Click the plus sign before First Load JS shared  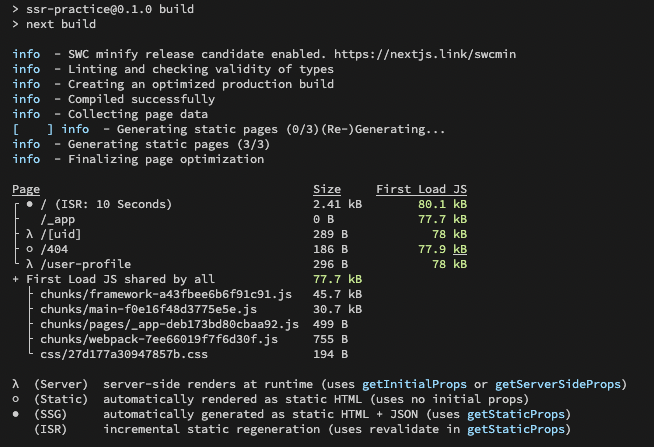16,279
